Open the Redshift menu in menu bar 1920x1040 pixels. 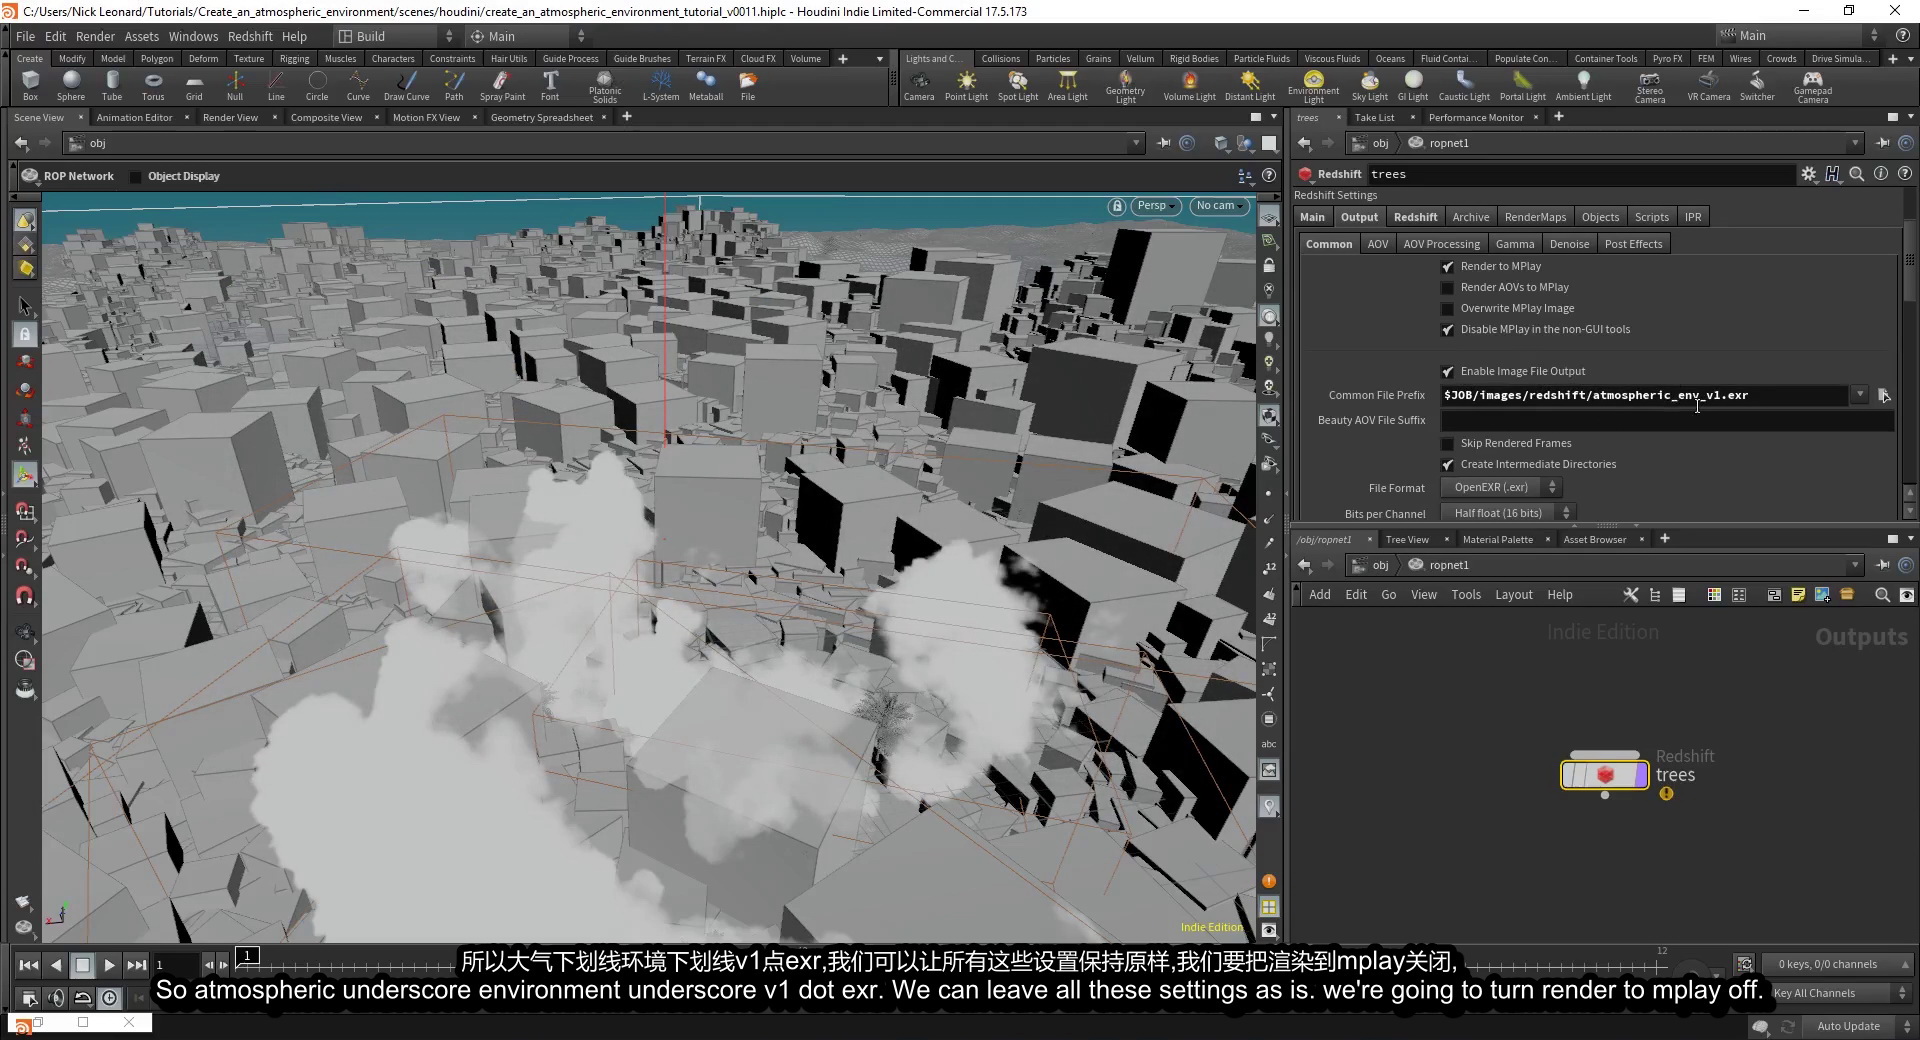click(250, 36)
